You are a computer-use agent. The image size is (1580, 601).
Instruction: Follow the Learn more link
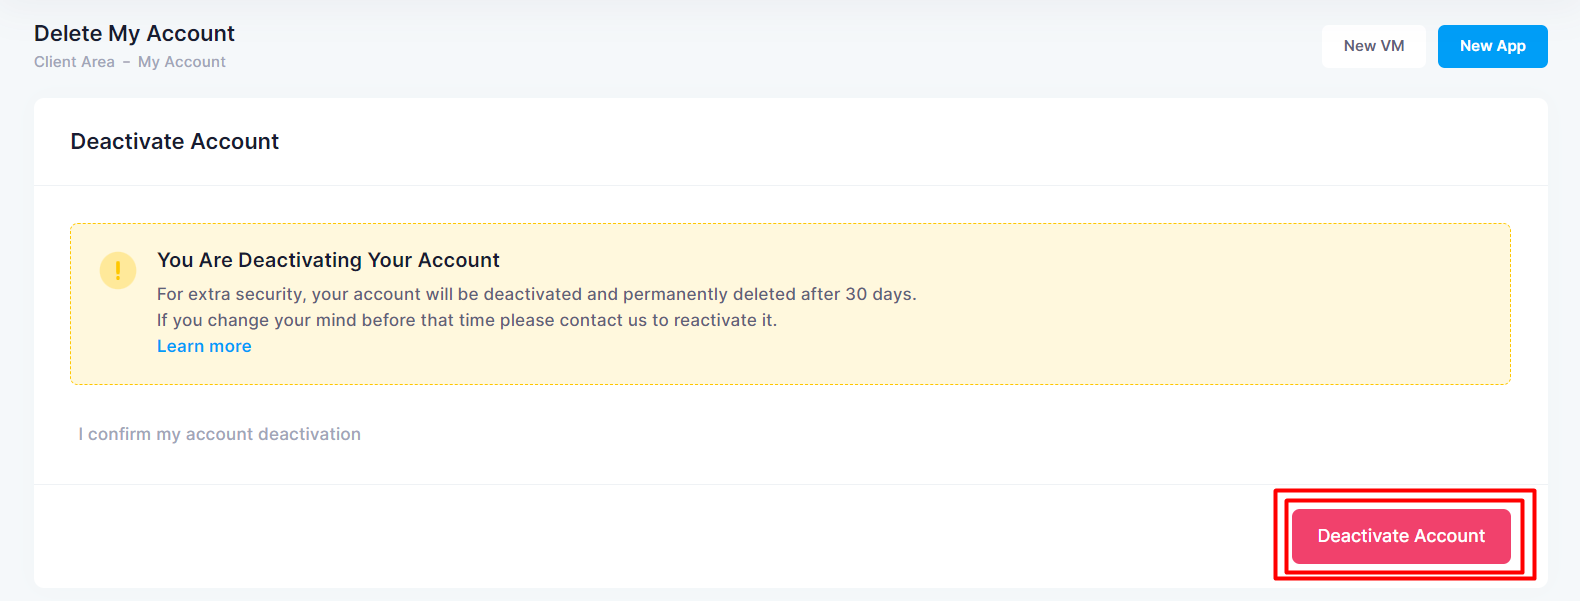[204, 346]
